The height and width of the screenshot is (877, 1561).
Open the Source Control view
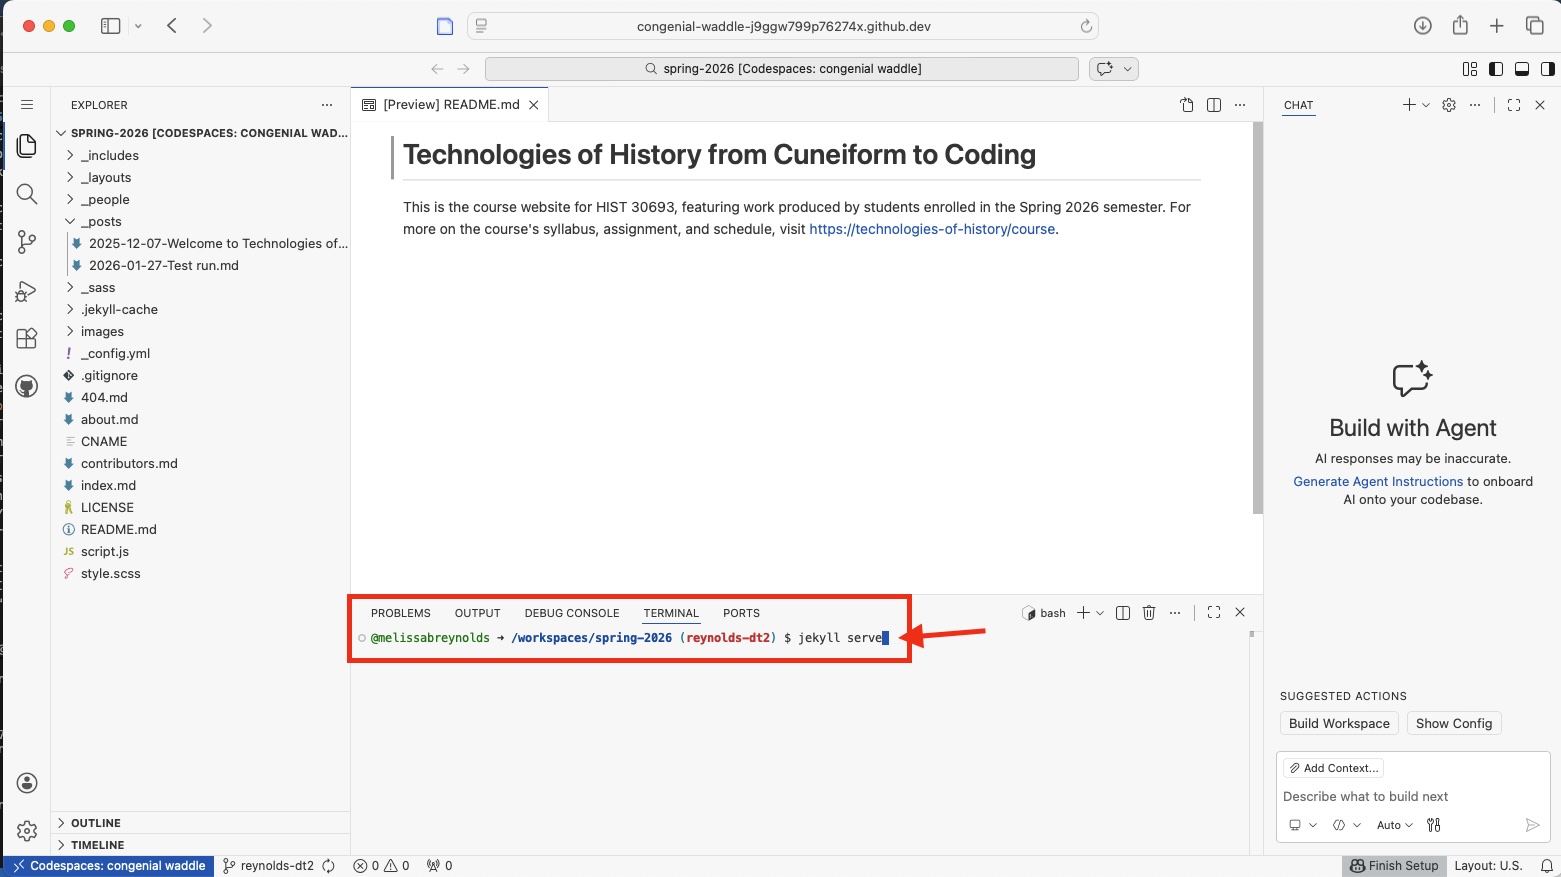click(x=27, y=242)
